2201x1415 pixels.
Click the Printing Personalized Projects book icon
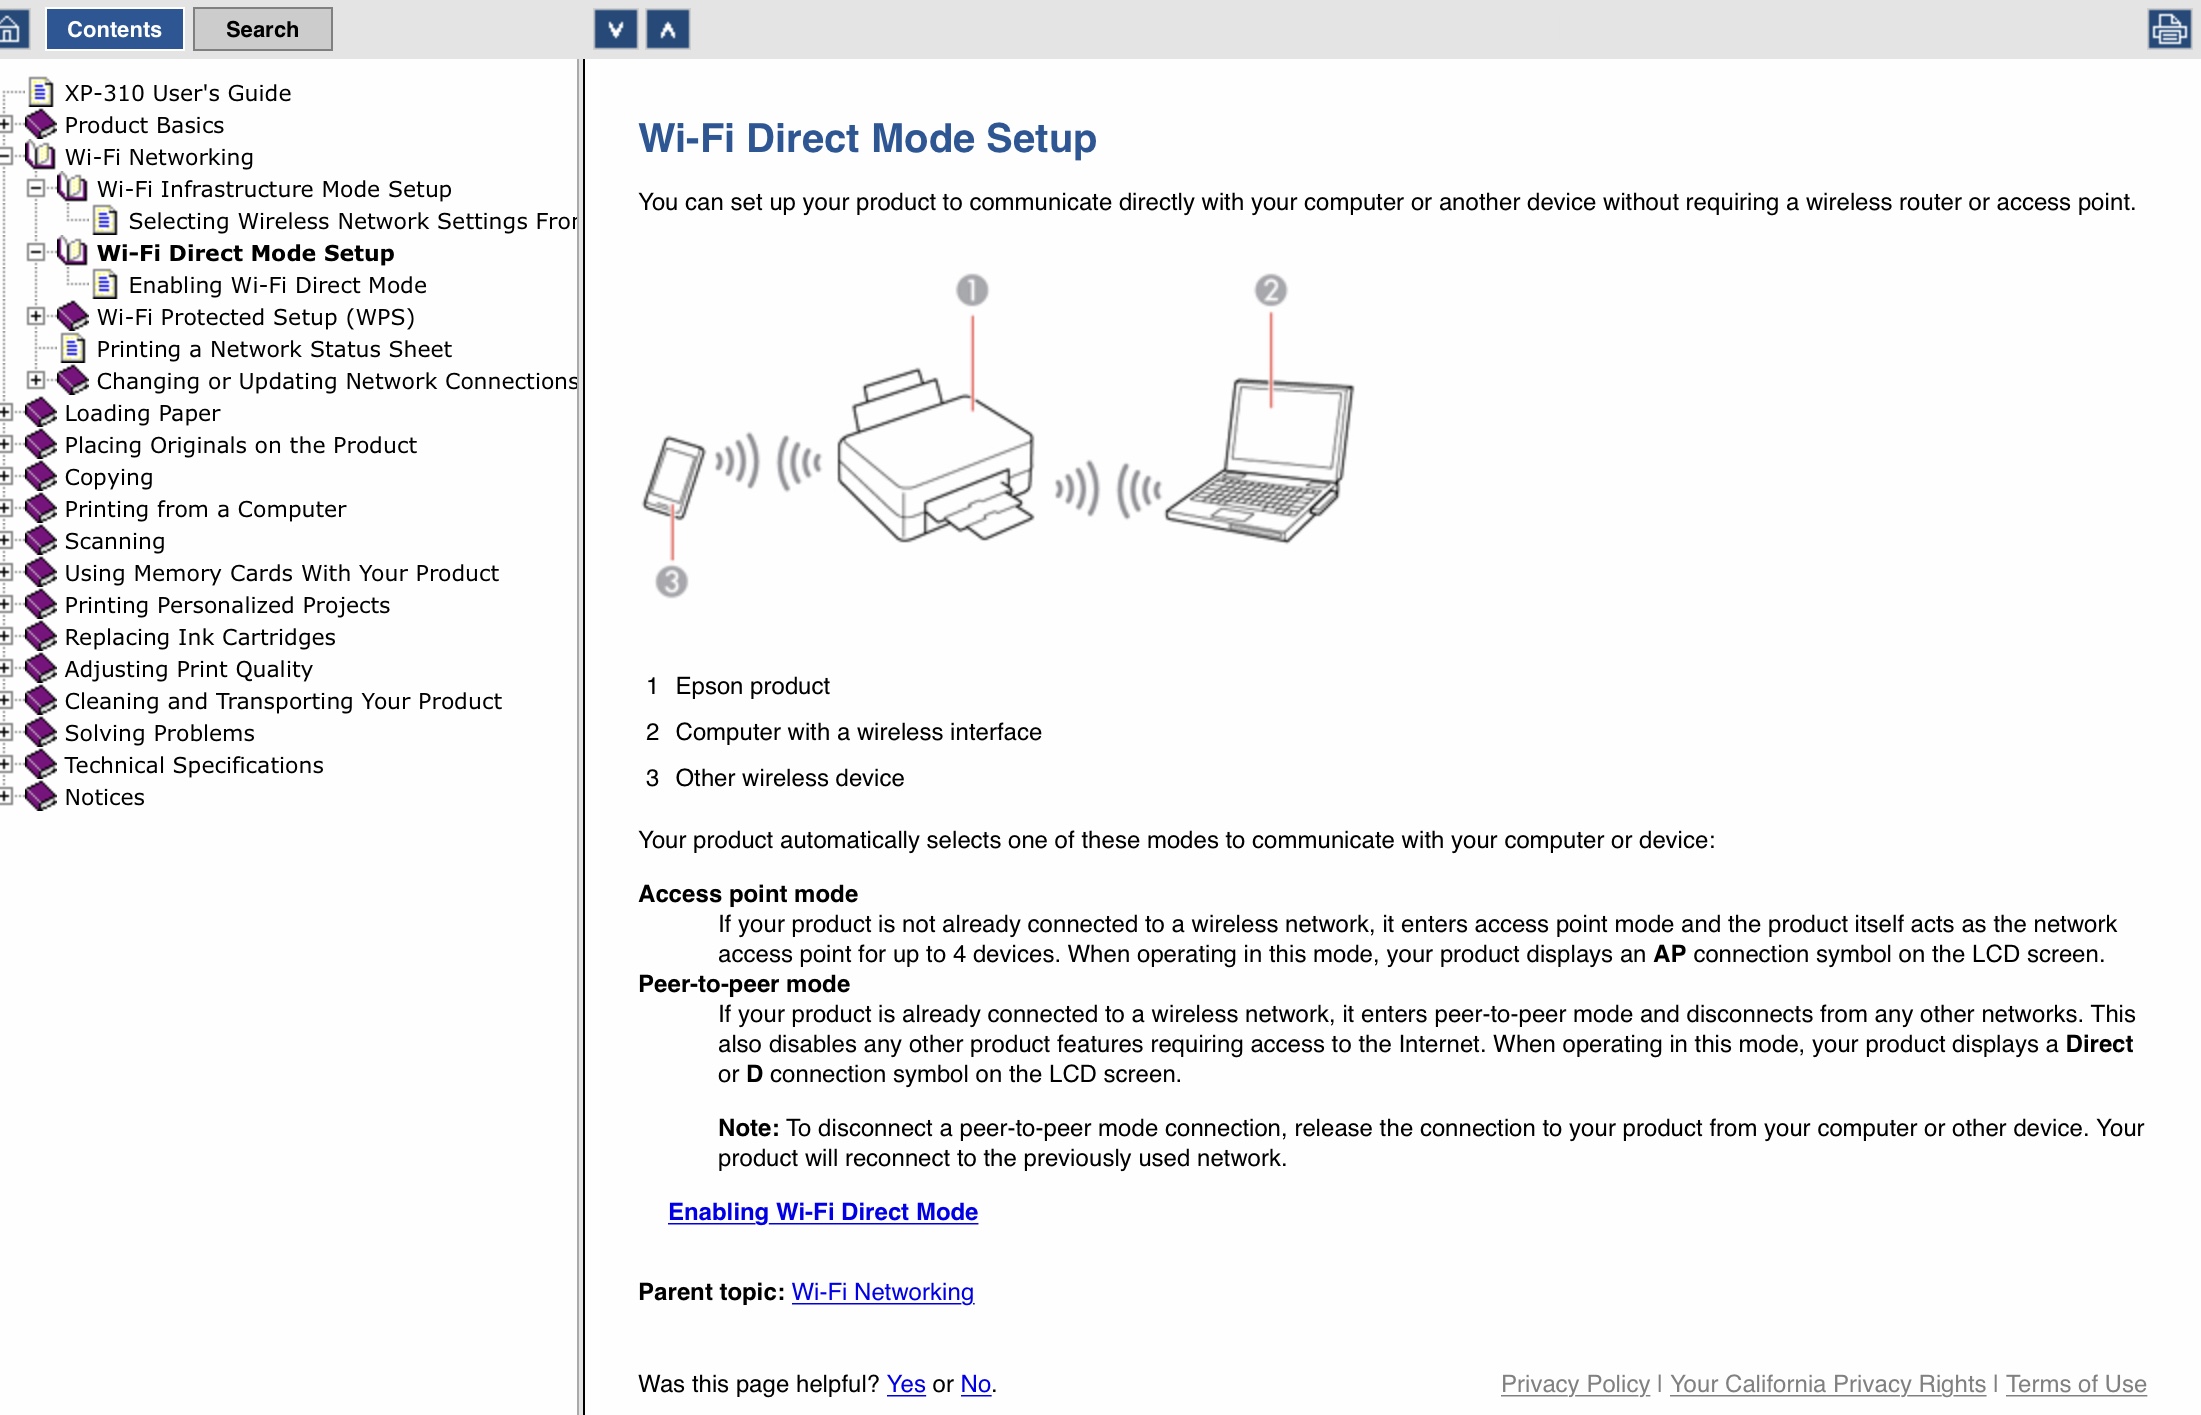(x=41, y=604)
